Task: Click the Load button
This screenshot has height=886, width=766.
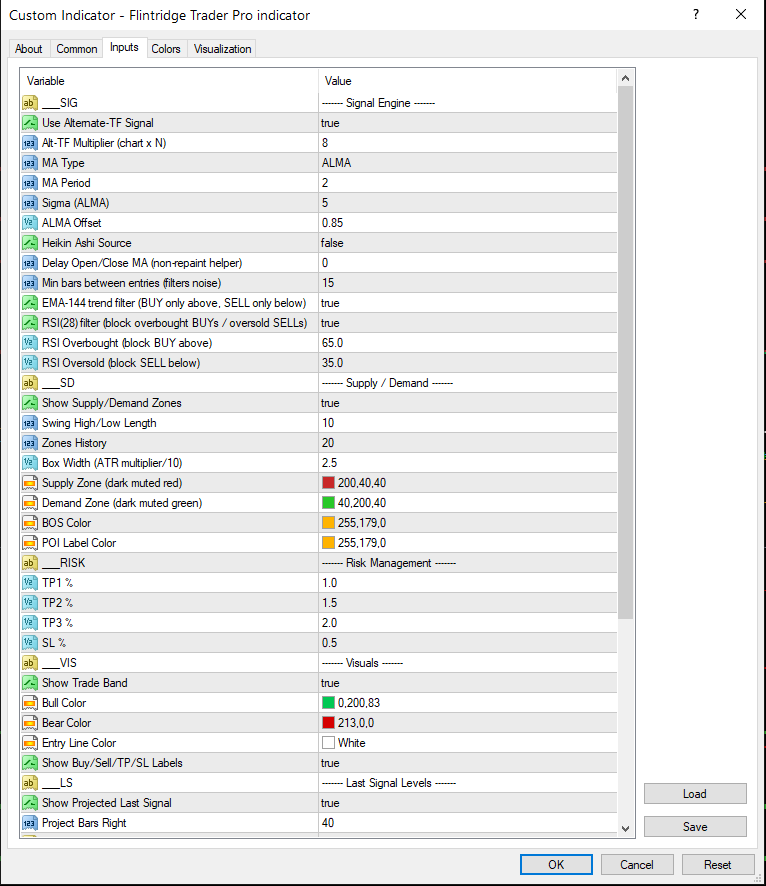Action: [x=695, y=794]
